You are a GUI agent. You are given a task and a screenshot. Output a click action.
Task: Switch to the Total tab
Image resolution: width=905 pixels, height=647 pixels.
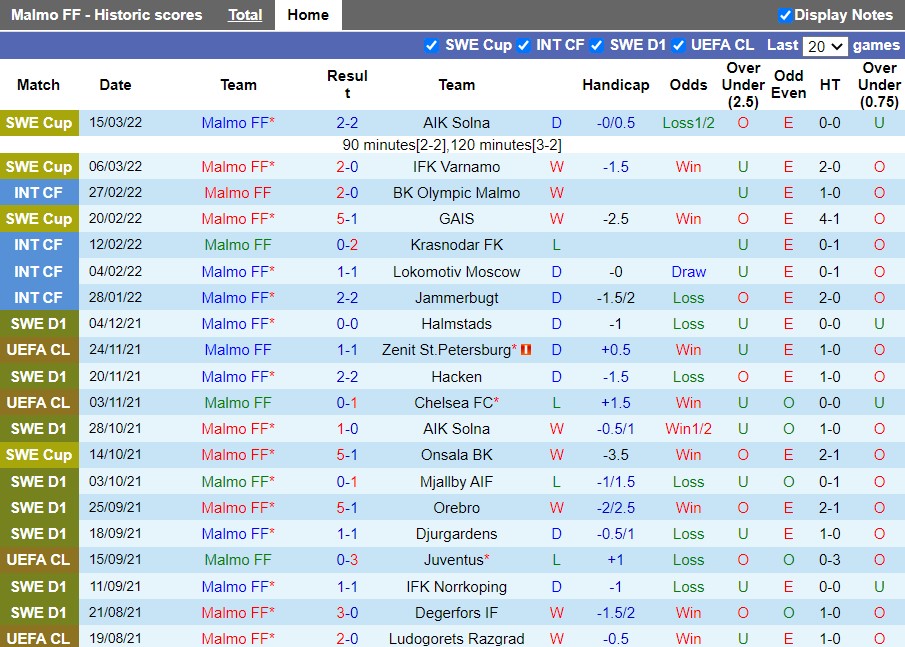[x=245, y=15]
